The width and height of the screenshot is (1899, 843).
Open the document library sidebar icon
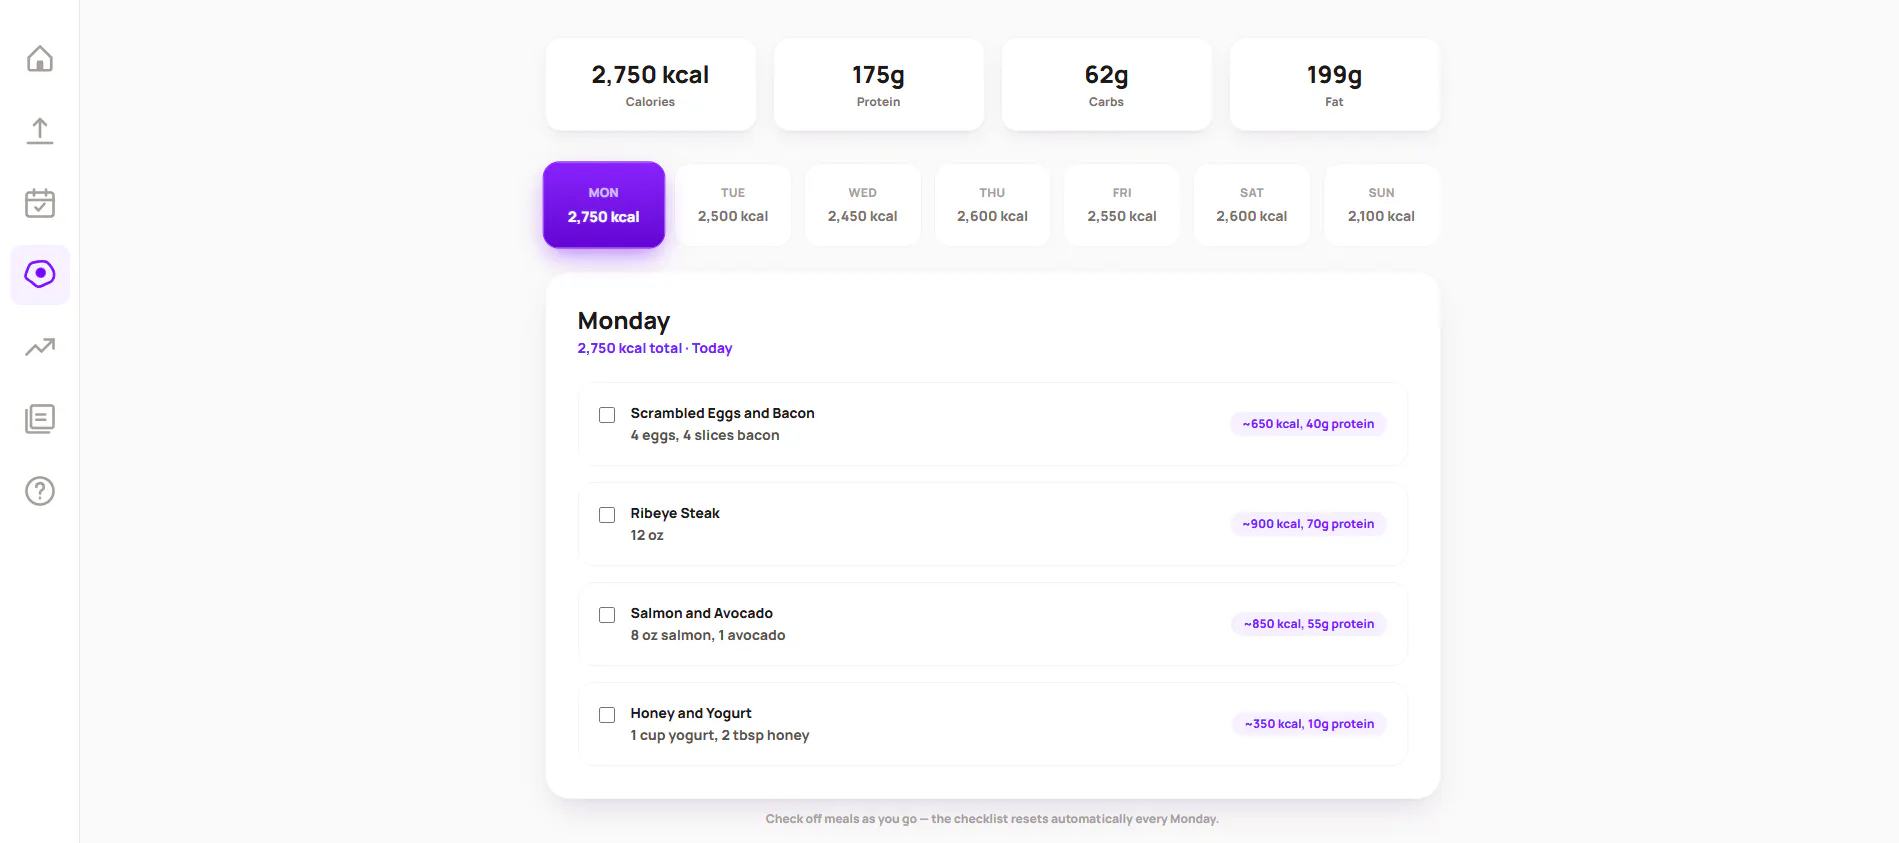(40, 419)
